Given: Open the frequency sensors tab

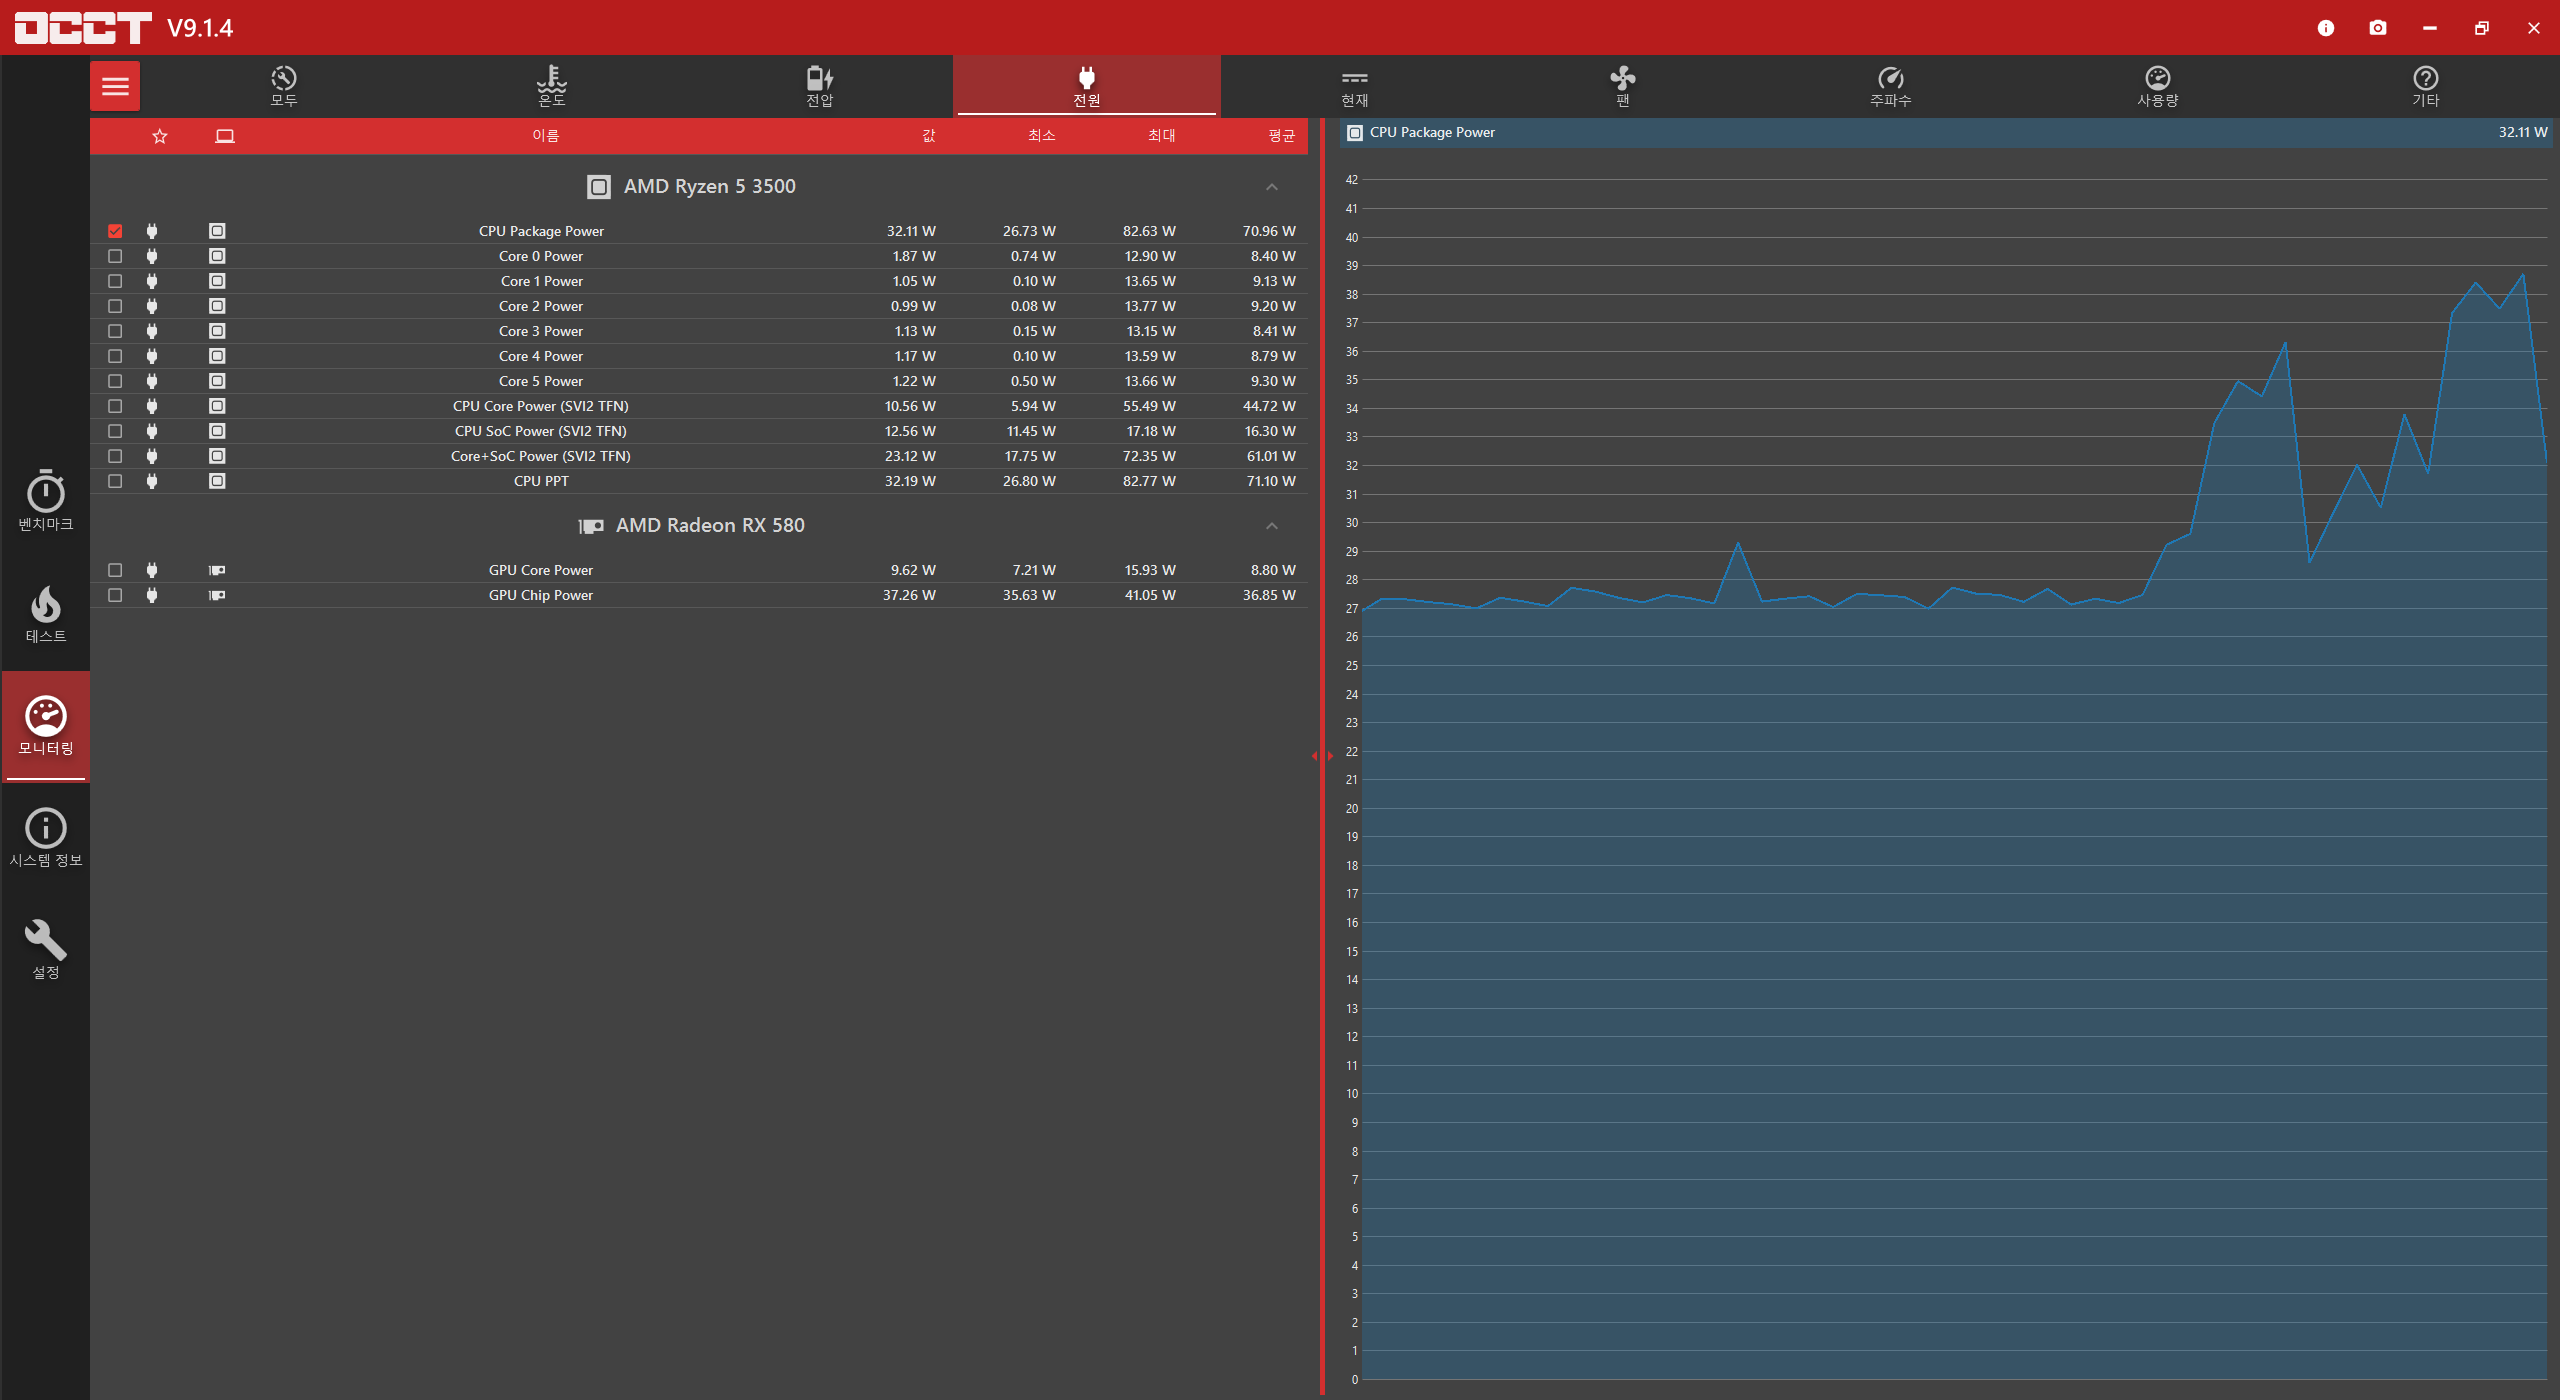Looking at the screenshot, I should point(1890,86).
